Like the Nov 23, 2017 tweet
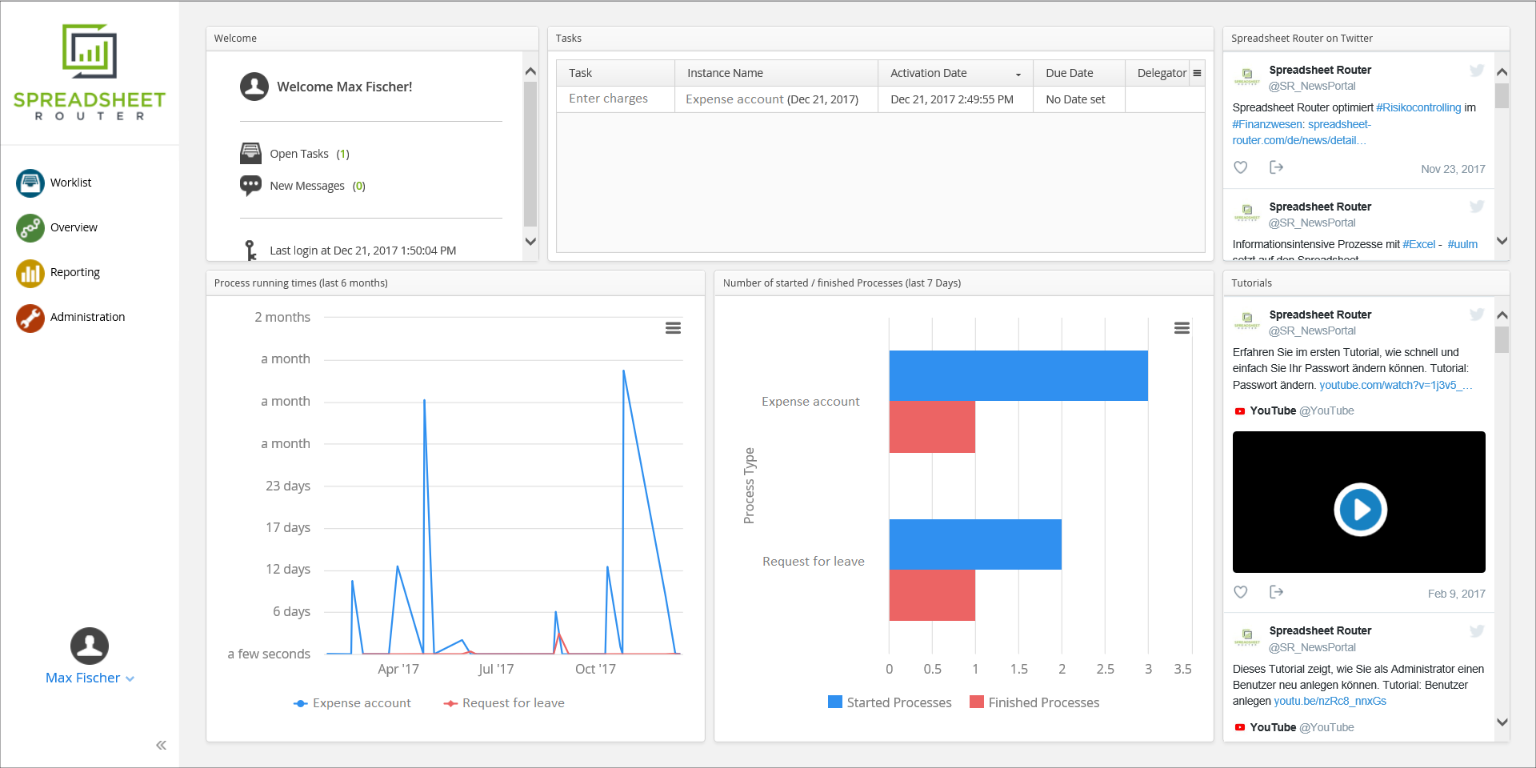Image resolution: width=1536 pixels, height=768 pixels. (x=1240, y=167)
